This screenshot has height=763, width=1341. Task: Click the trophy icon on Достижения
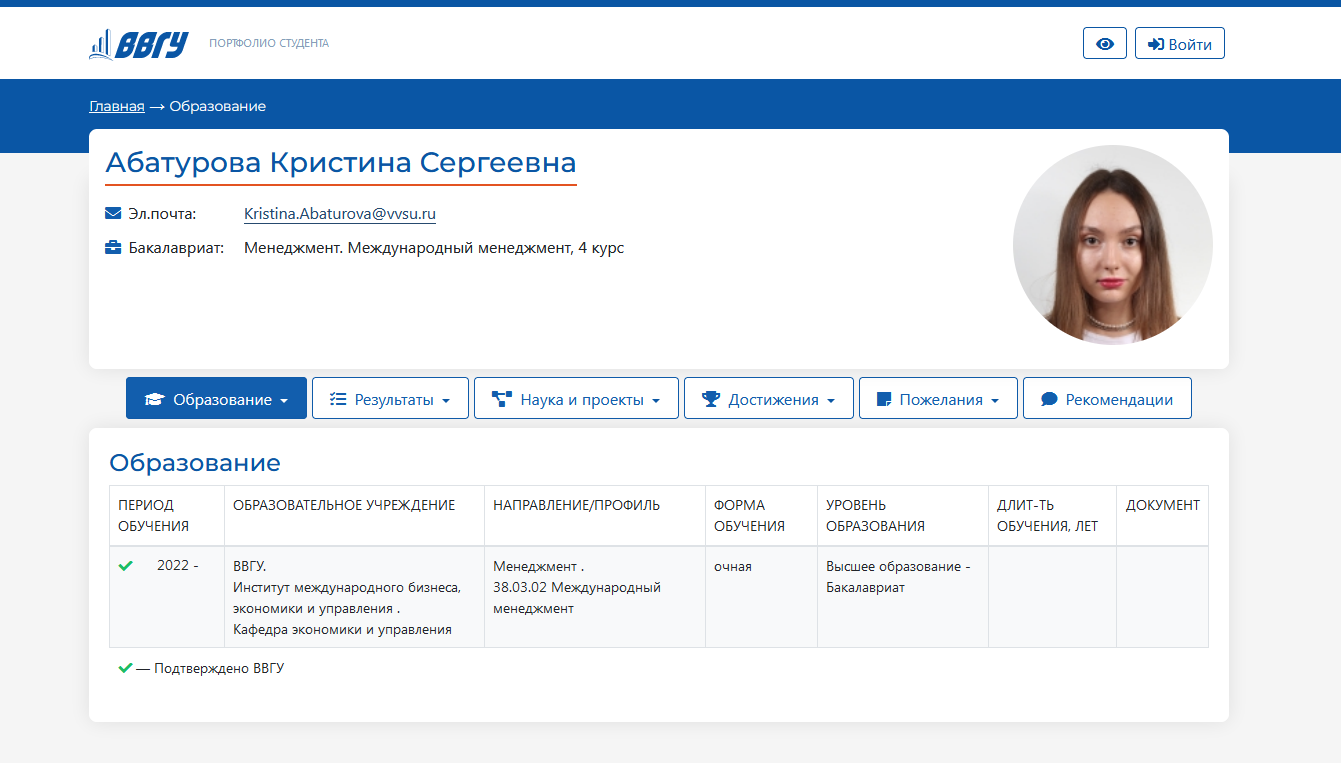tap(711, 399)
